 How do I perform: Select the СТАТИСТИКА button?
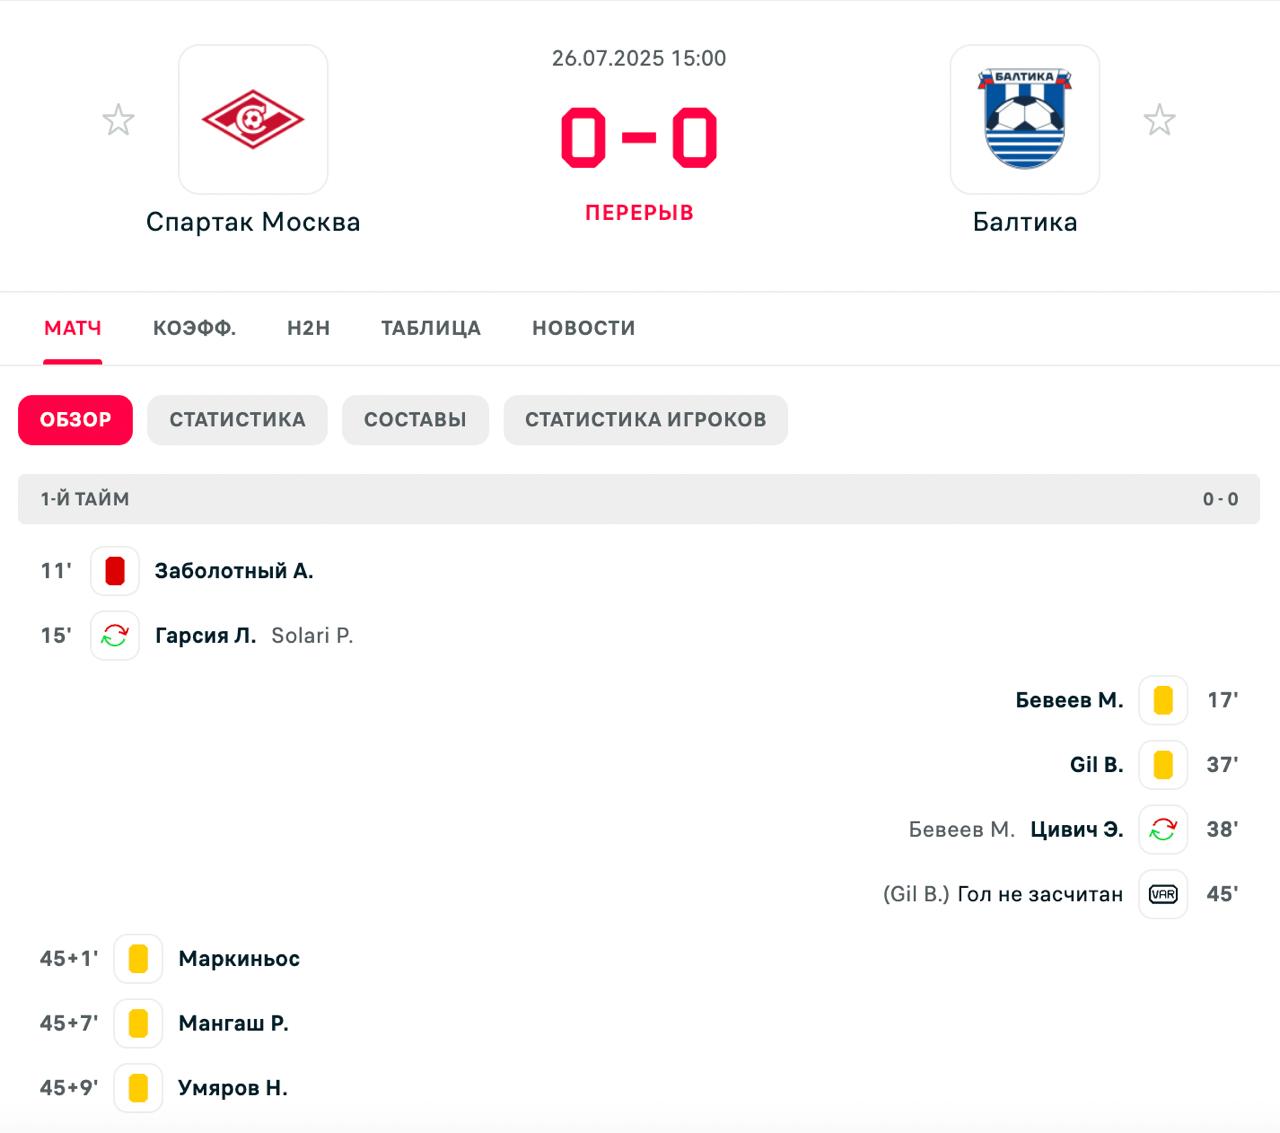[237, 420]
